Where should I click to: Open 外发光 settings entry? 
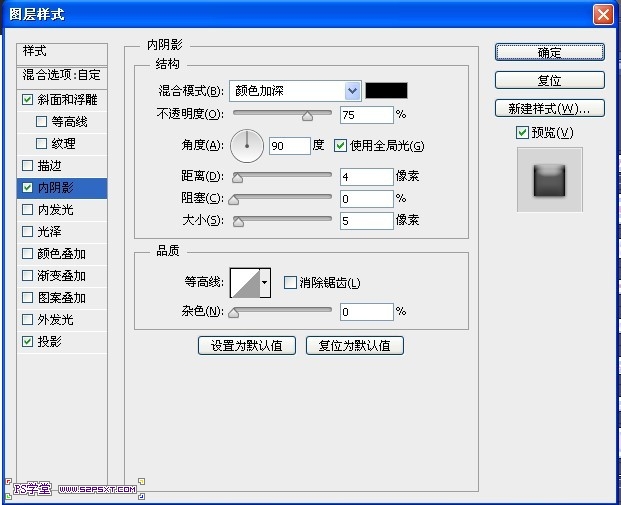55,320
